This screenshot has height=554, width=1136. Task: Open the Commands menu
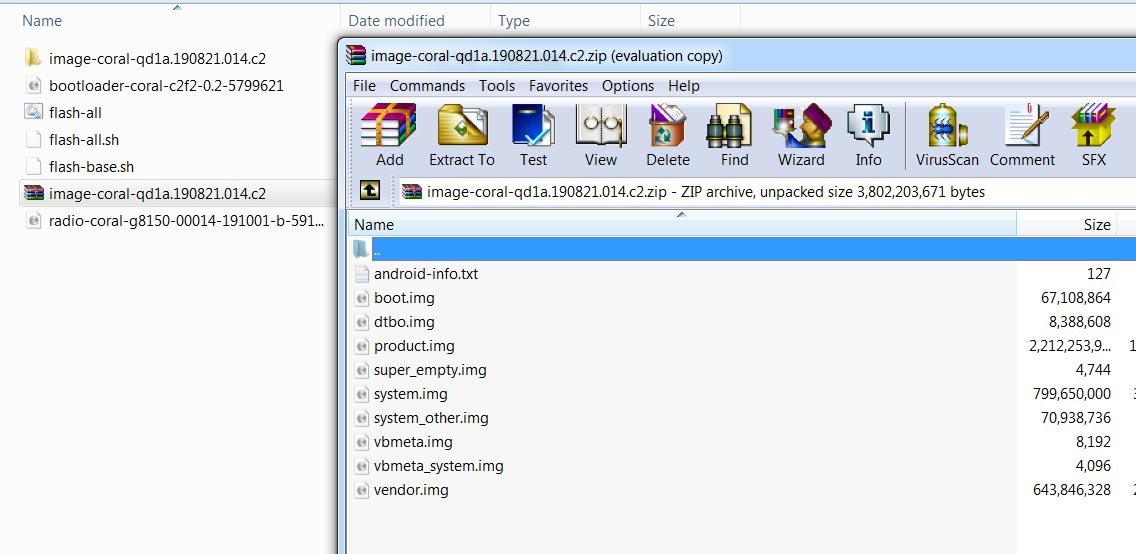427,86
